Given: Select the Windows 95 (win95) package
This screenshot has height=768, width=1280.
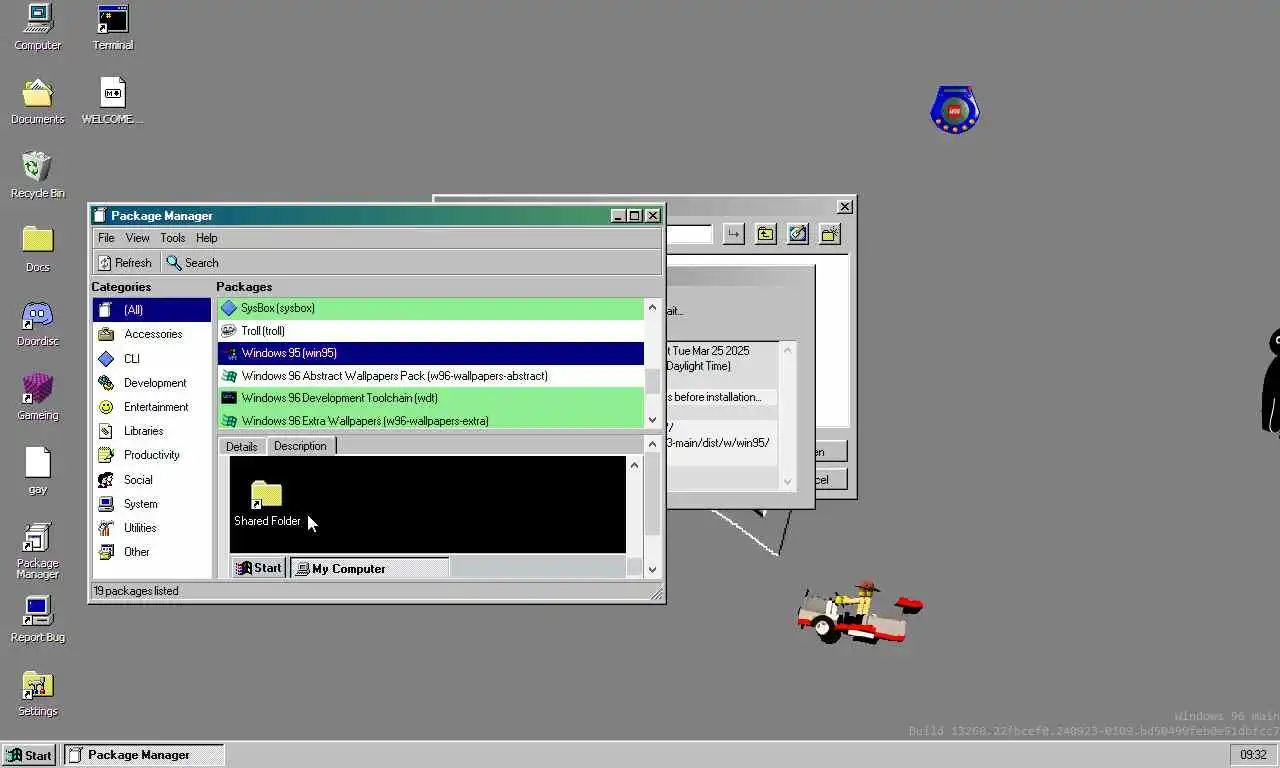Looking at the screenshot, I should [431, 353].
